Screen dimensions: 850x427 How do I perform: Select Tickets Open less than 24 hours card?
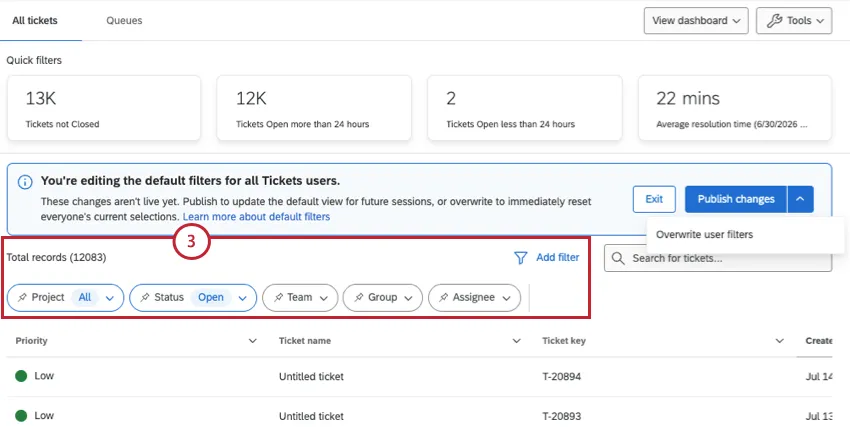pyautogui.click(x=525, y=108)
